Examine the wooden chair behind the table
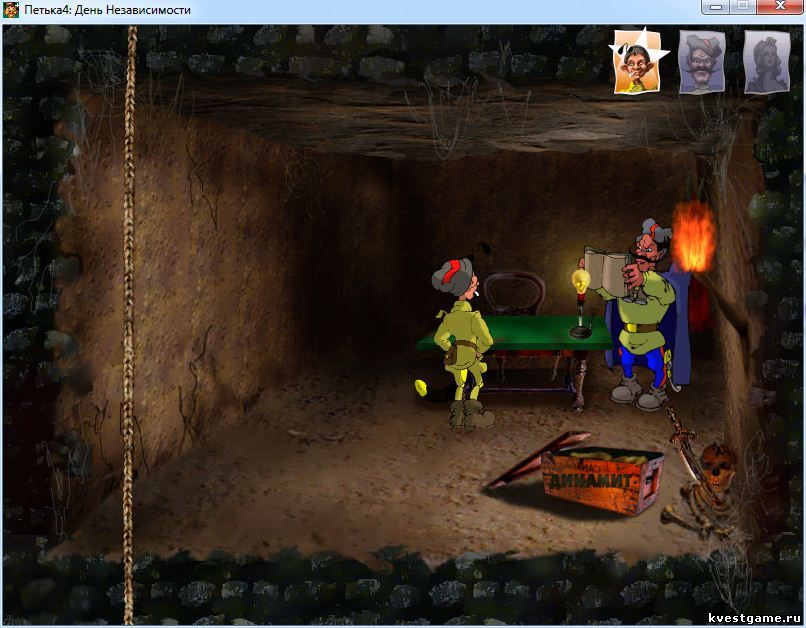806x628 pixels. (514, 293)
